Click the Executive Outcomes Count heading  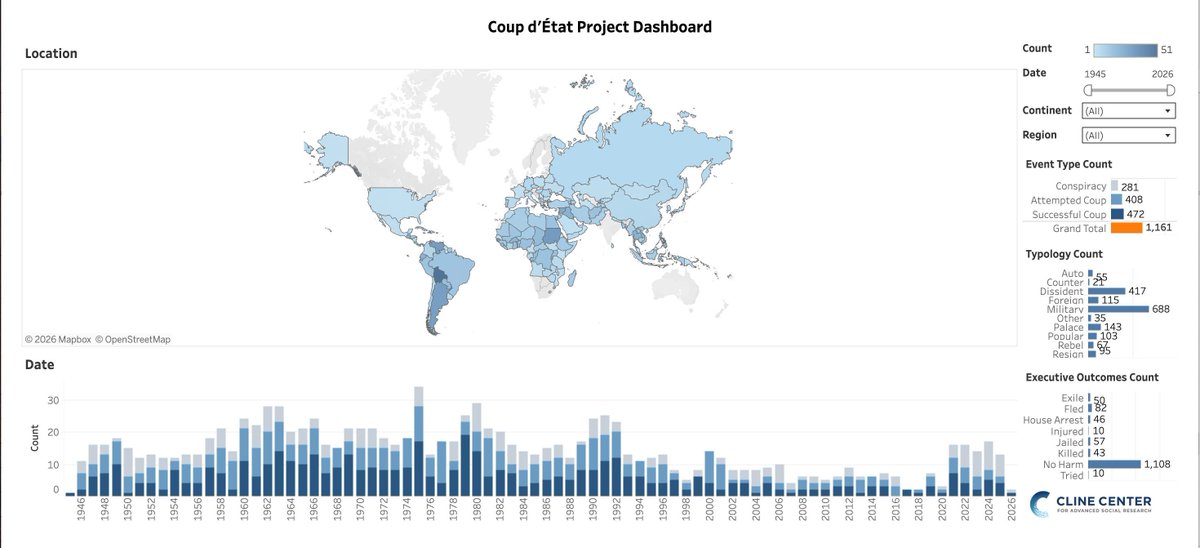pos(1092,377)
